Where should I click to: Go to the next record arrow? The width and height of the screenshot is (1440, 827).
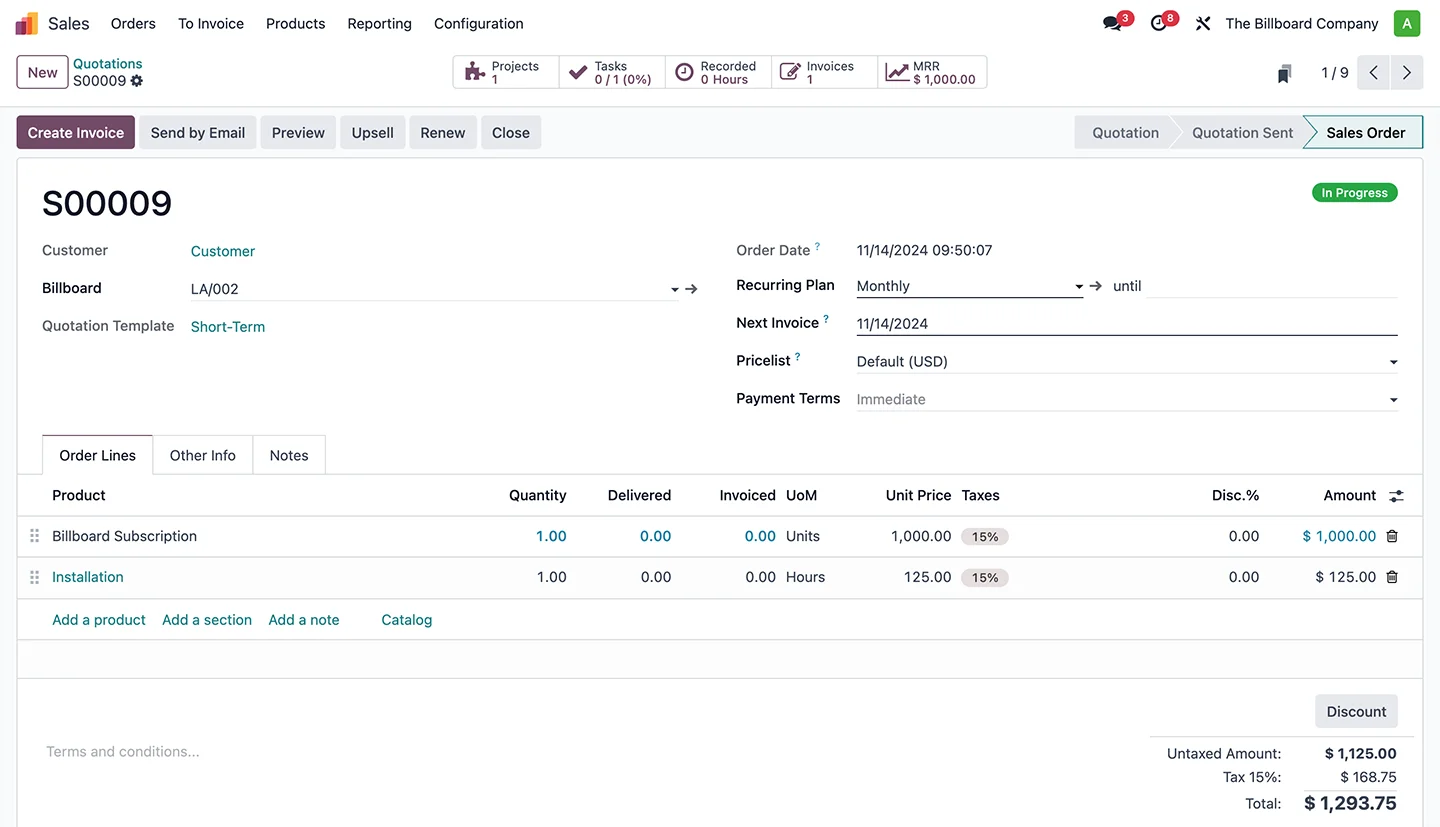(x=1407, y=73)
